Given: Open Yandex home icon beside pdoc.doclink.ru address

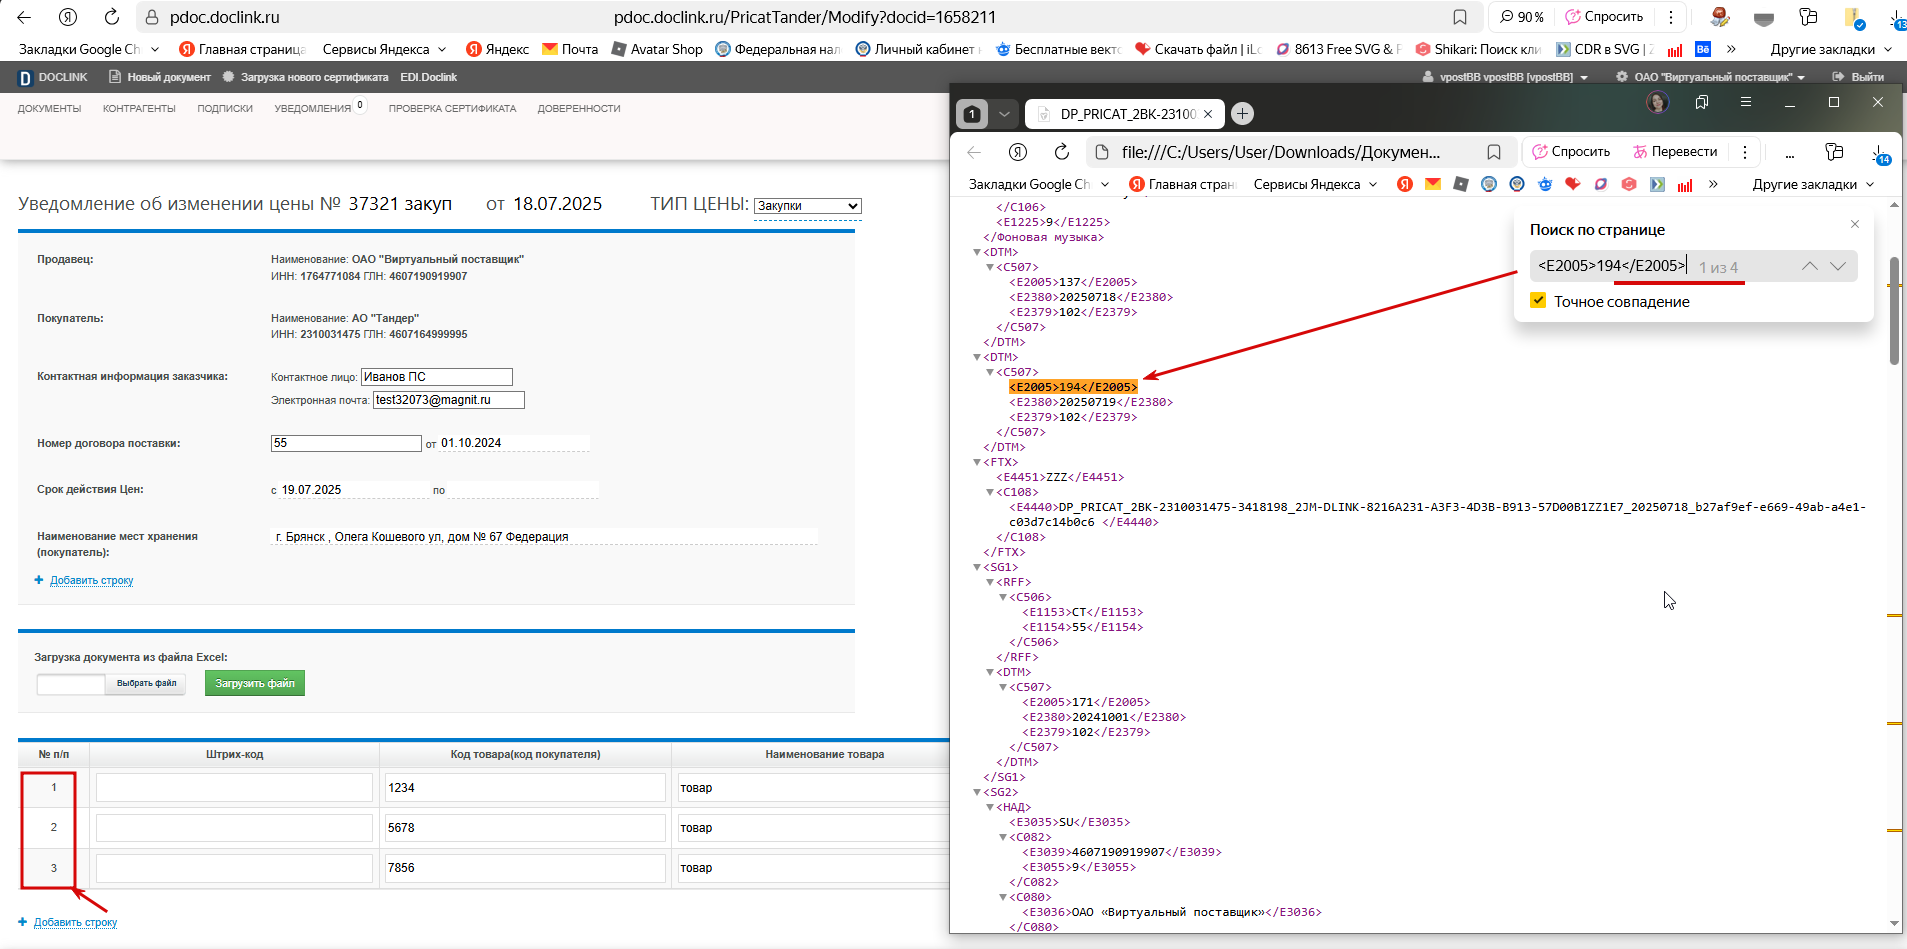Looking at the screenshot, I should (68, 17).
